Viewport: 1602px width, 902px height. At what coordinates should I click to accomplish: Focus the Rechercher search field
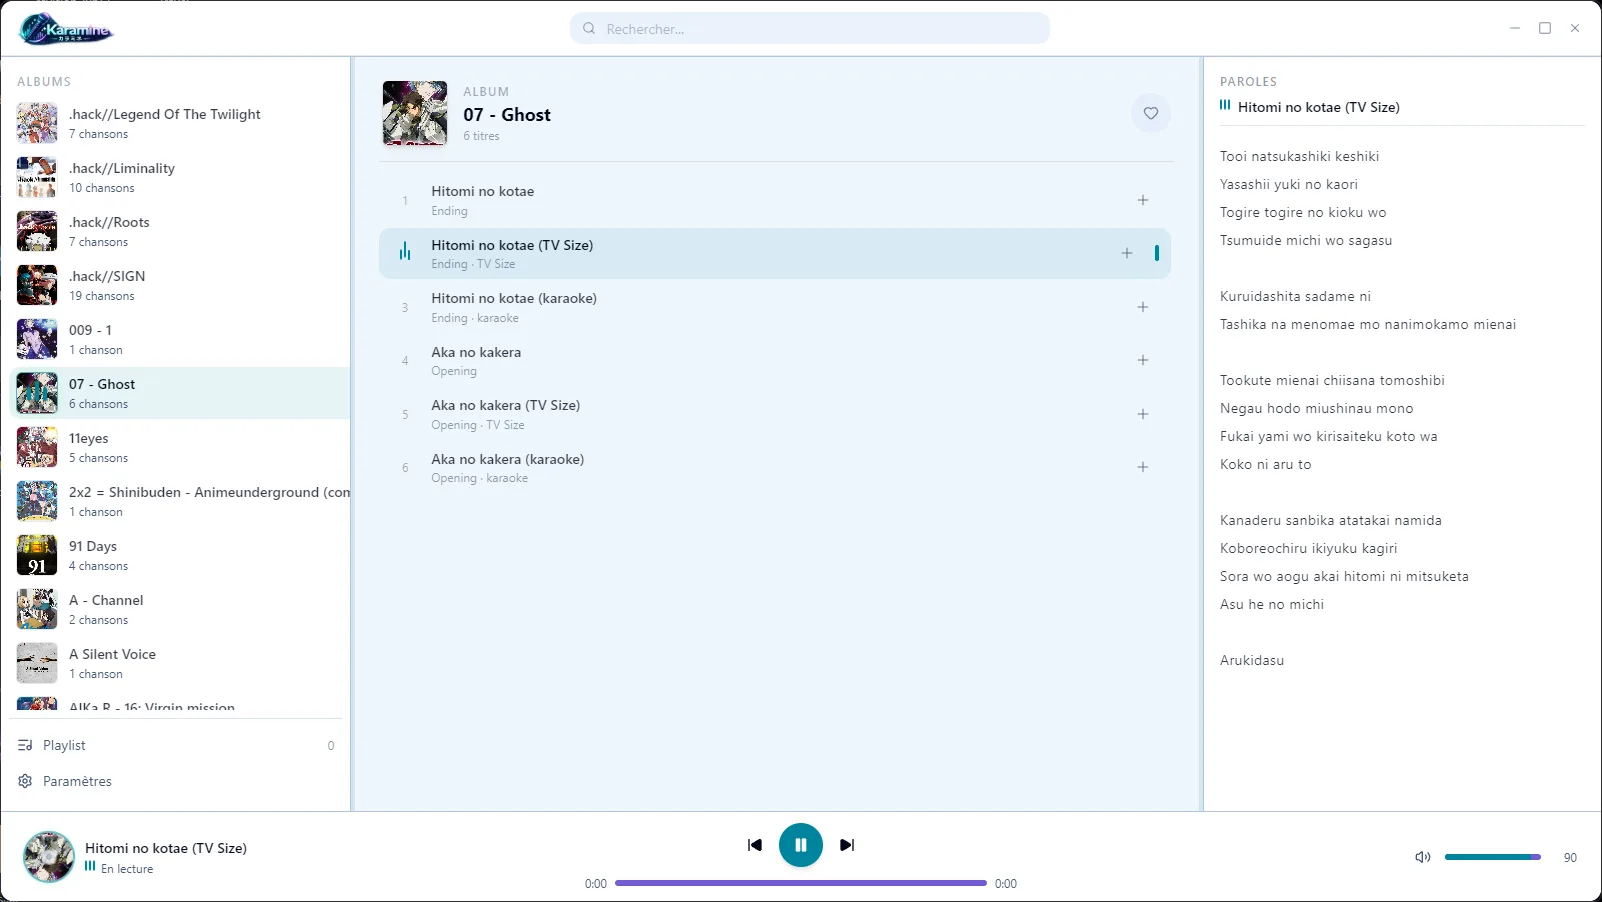coord(810,29)
